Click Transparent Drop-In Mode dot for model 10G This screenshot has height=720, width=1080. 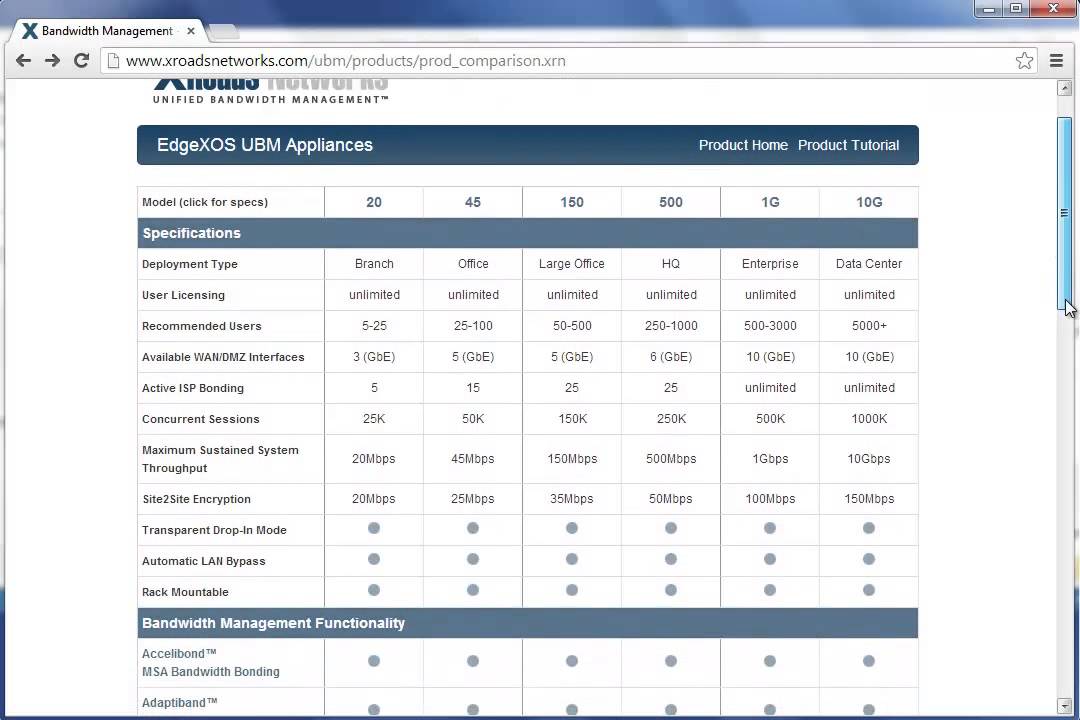pyautogui.click(x=869, y=528)
